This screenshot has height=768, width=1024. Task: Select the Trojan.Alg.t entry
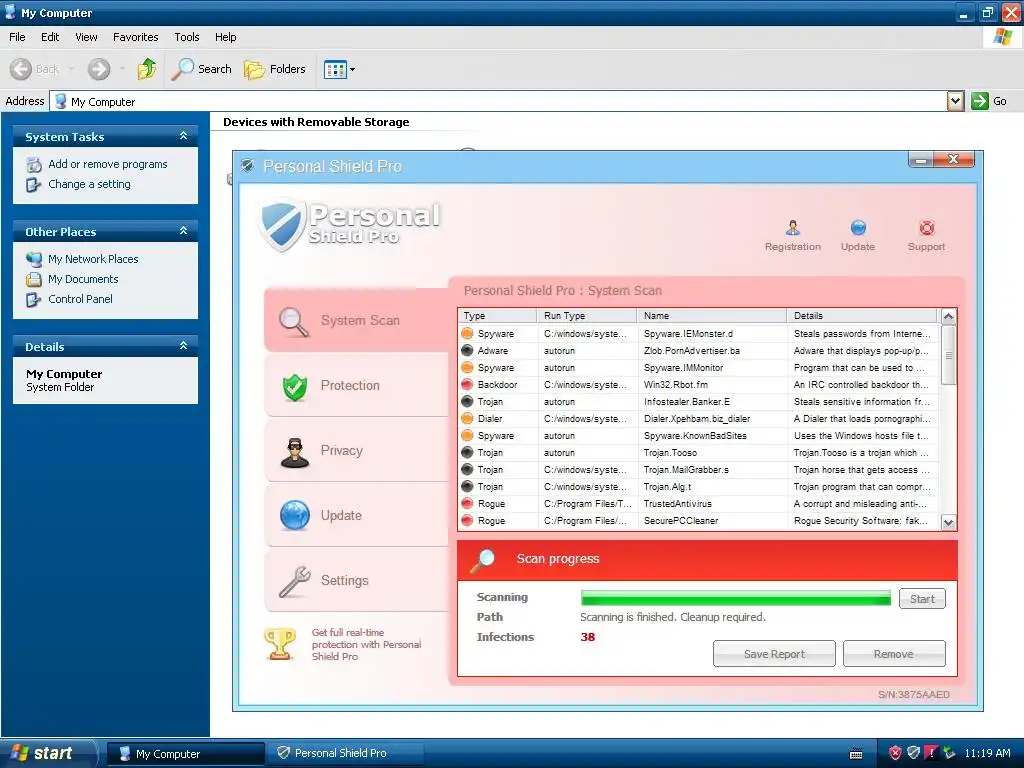point(699,487)
